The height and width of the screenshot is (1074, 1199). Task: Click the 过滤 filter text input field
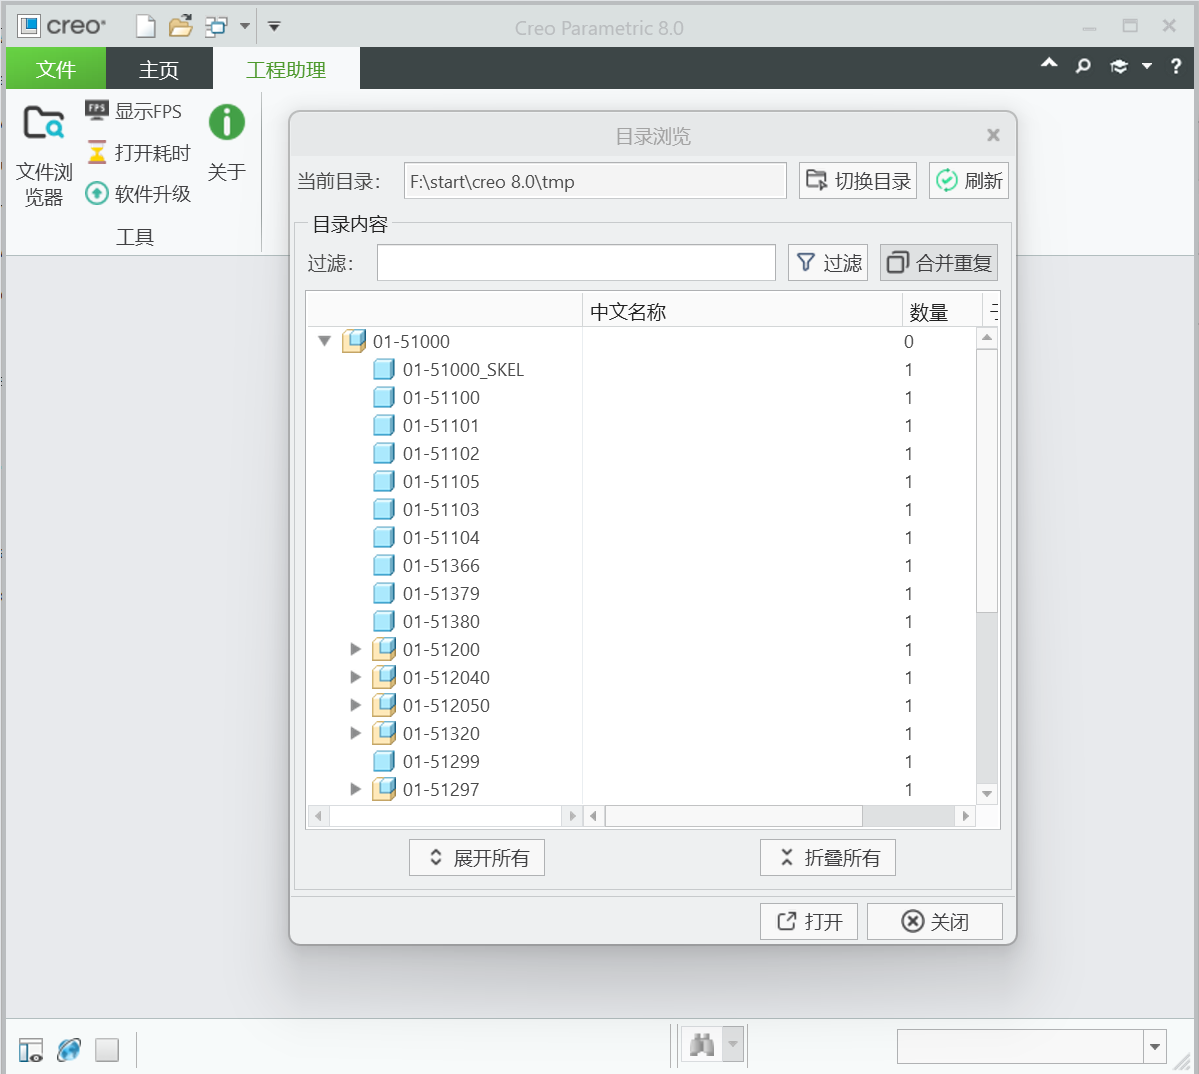click(576, 263)
